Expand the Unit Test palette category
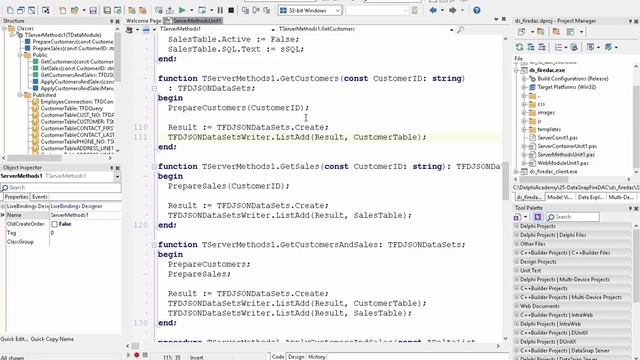Viewport: 640px width, 360px height. [x=516, y=271]
